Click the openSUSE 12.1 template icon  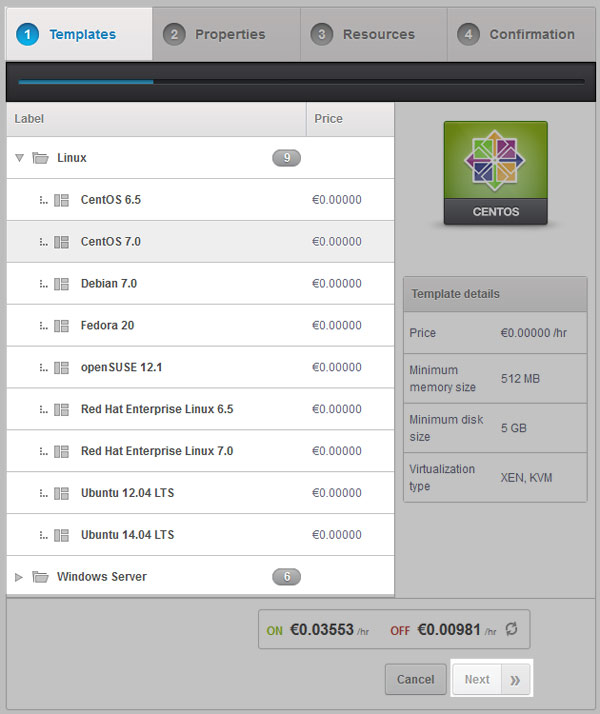pos(61,368)
